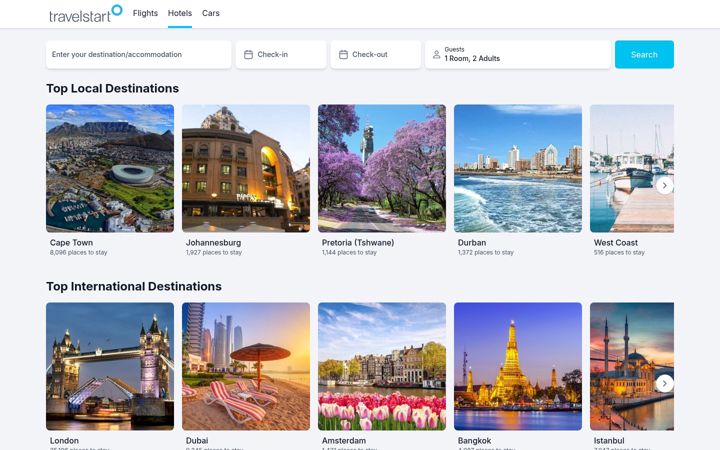Click the travelstart logo

(x=85, y=14)
